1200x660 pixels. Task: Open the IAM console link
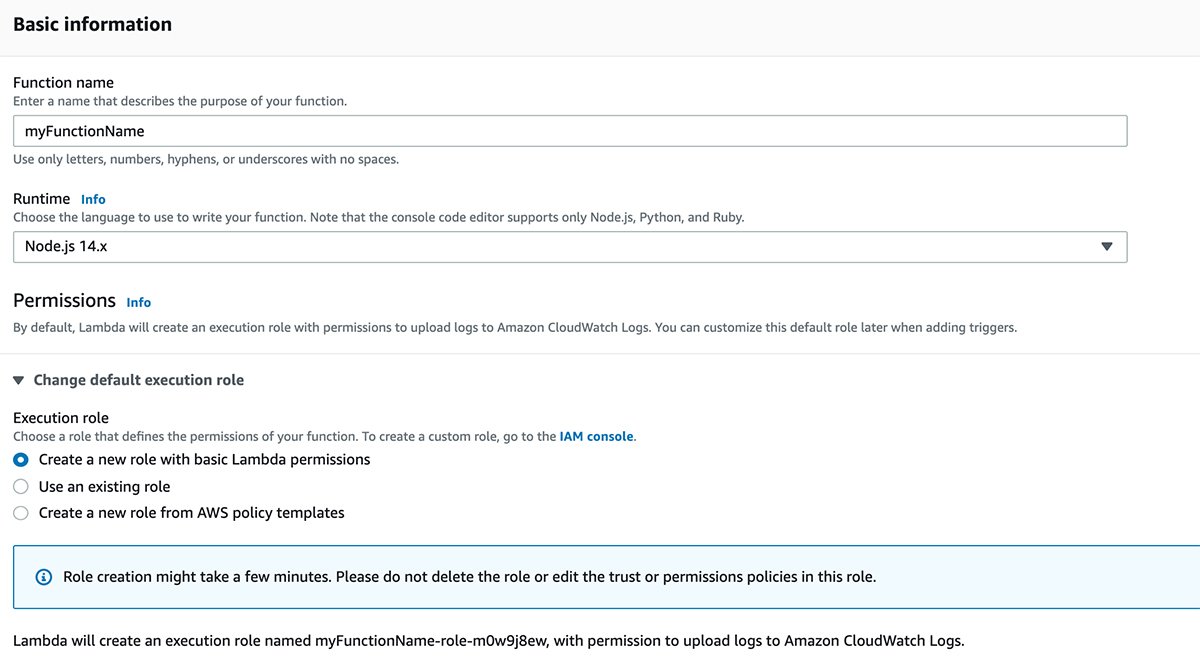(x=596, y=436)
